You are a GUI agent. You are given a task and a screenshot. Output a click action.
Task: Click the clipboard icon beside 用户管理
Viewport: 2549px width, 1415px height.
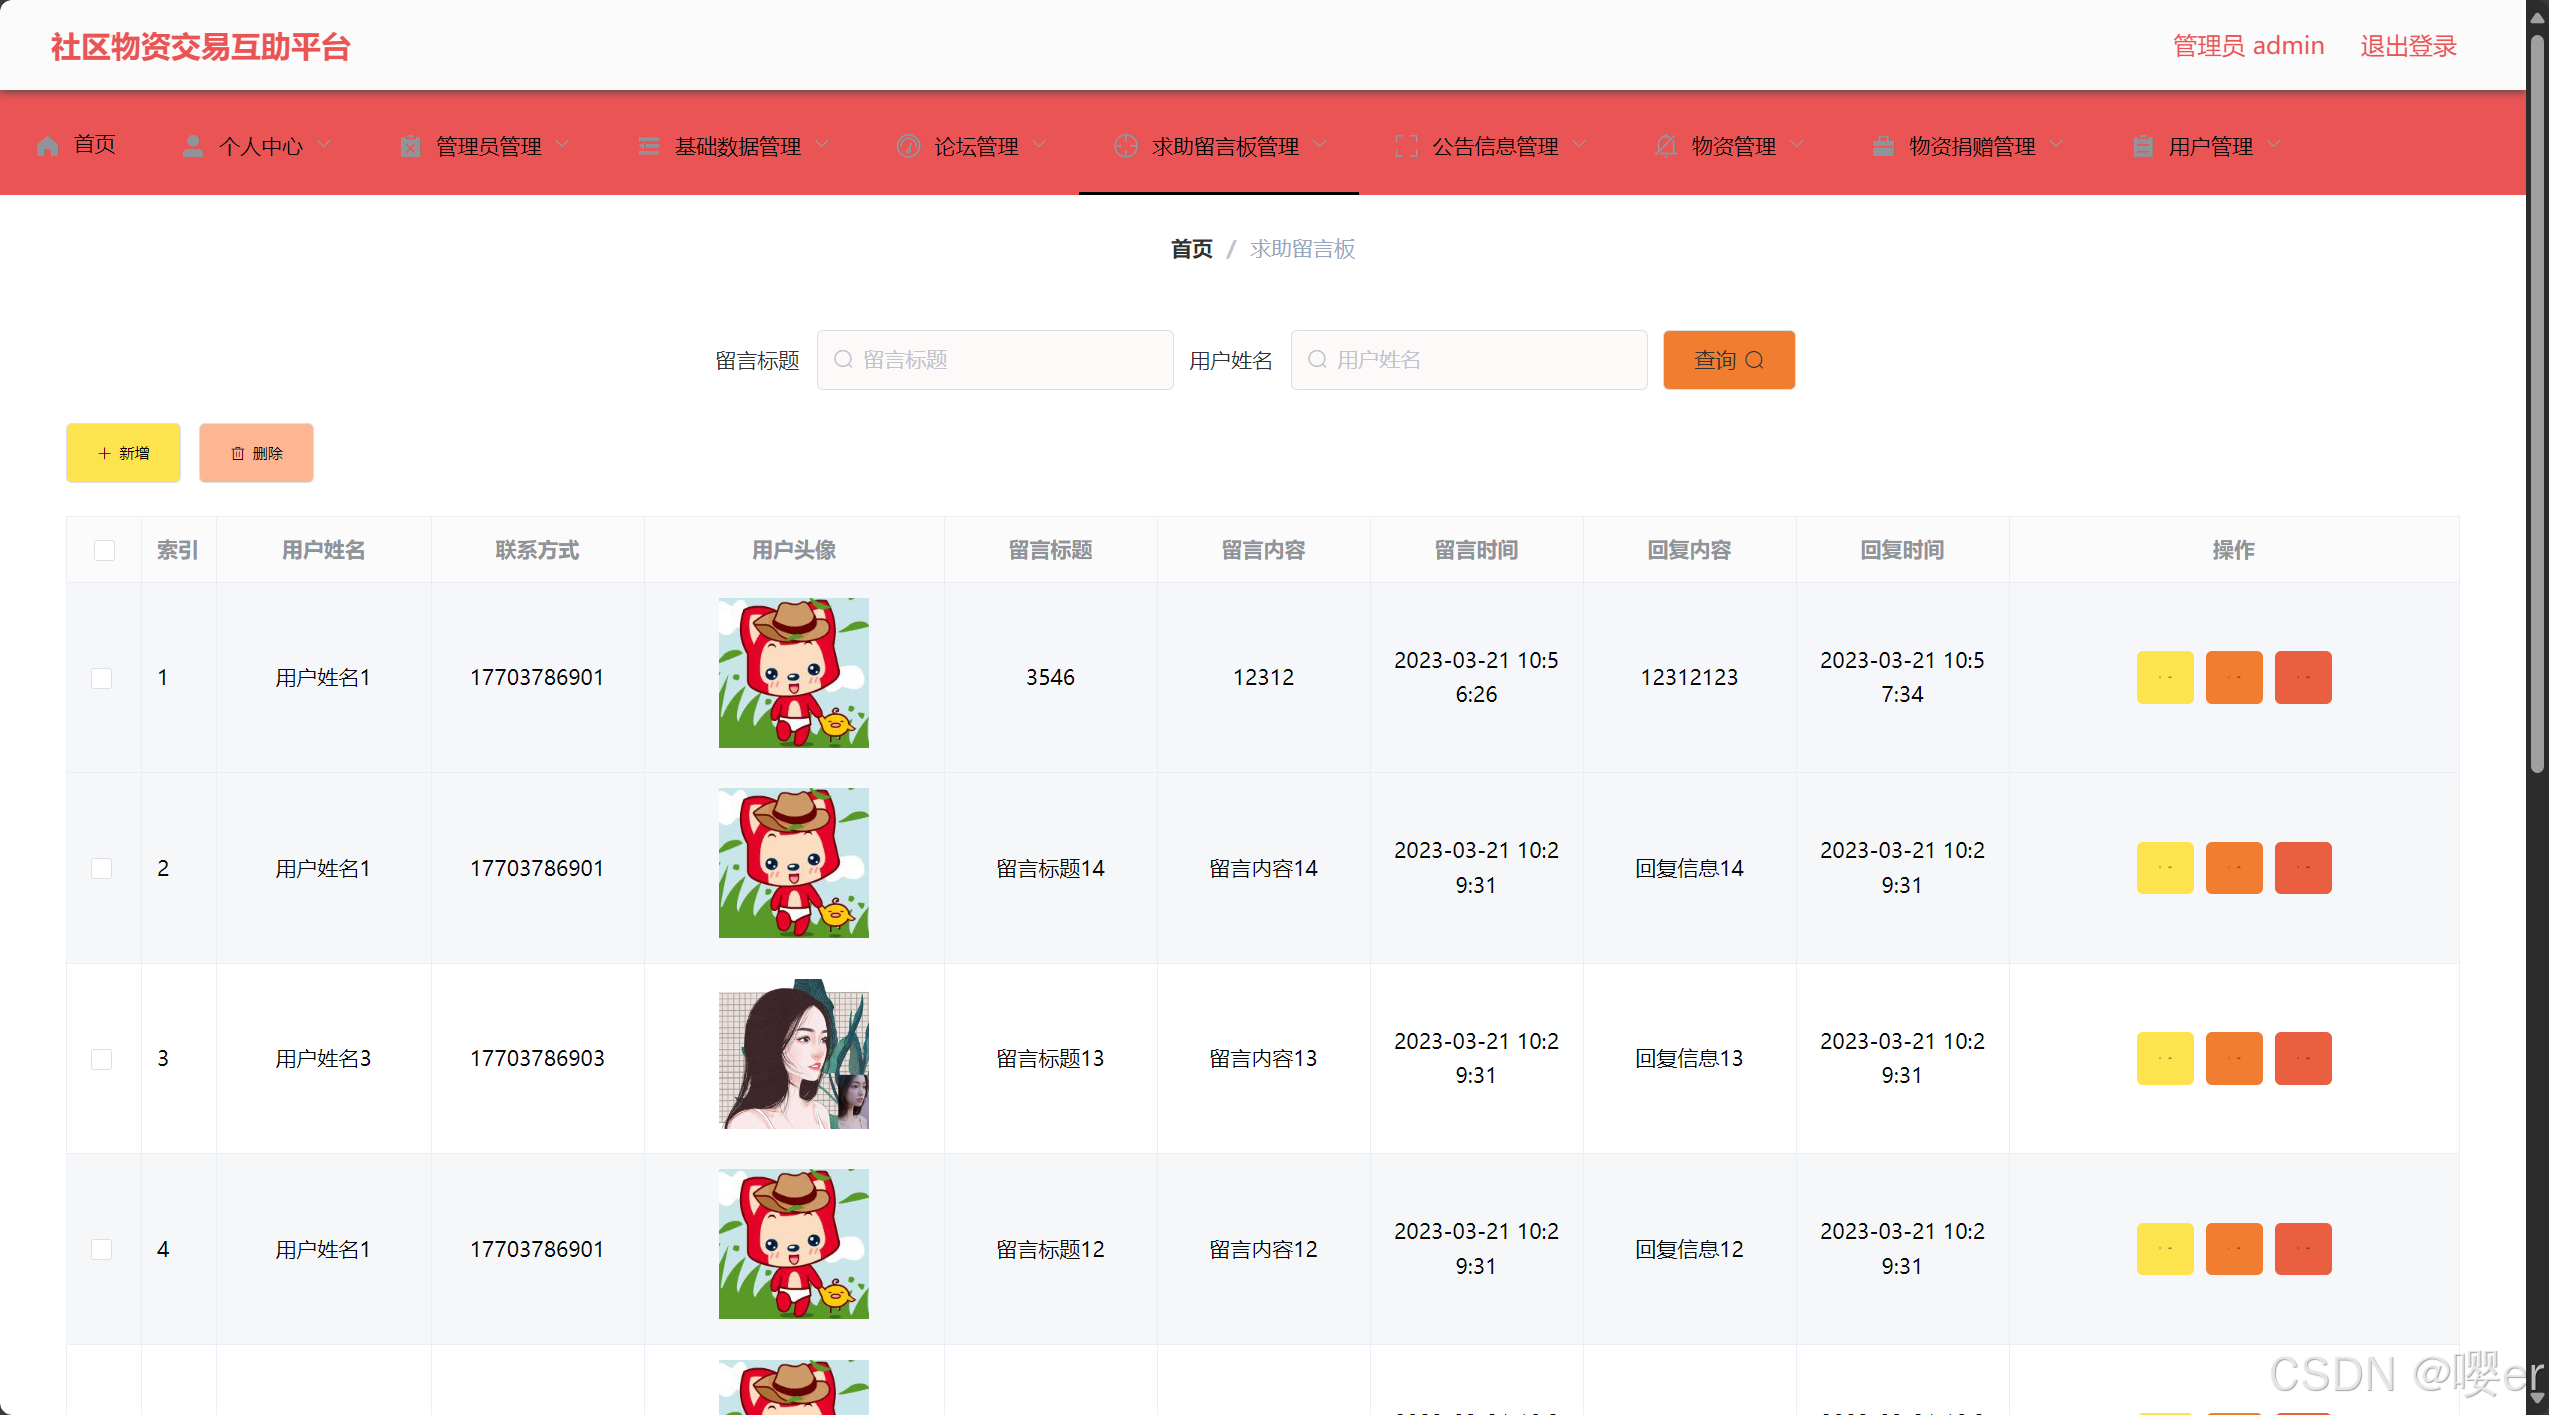[2142, 146]
